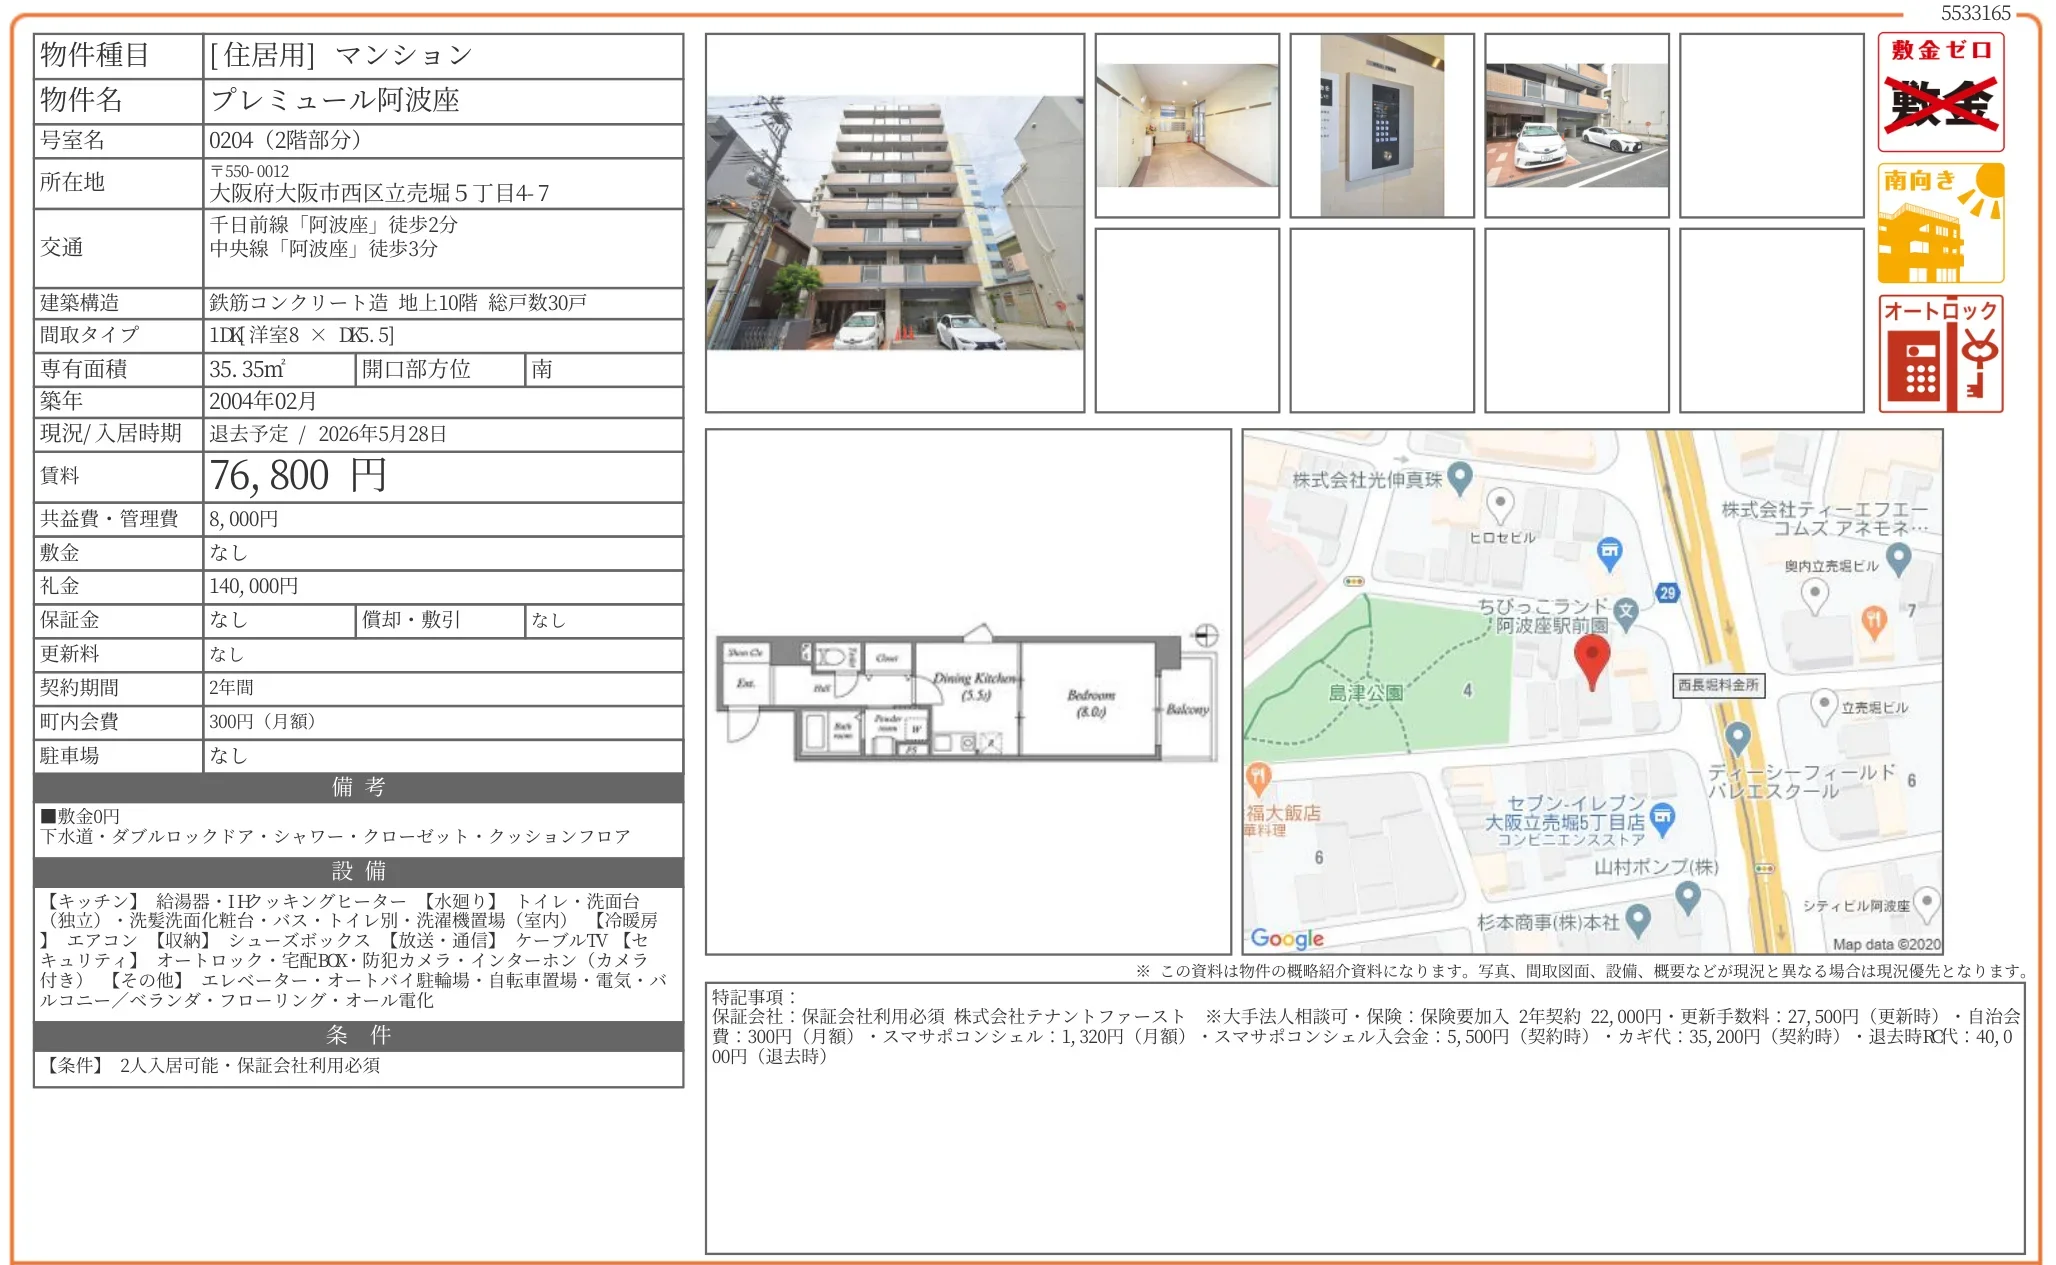The image size is (2056, 1265).
Task: Select the compass icon on the floor plan
Action: [x=1205, y=634]
